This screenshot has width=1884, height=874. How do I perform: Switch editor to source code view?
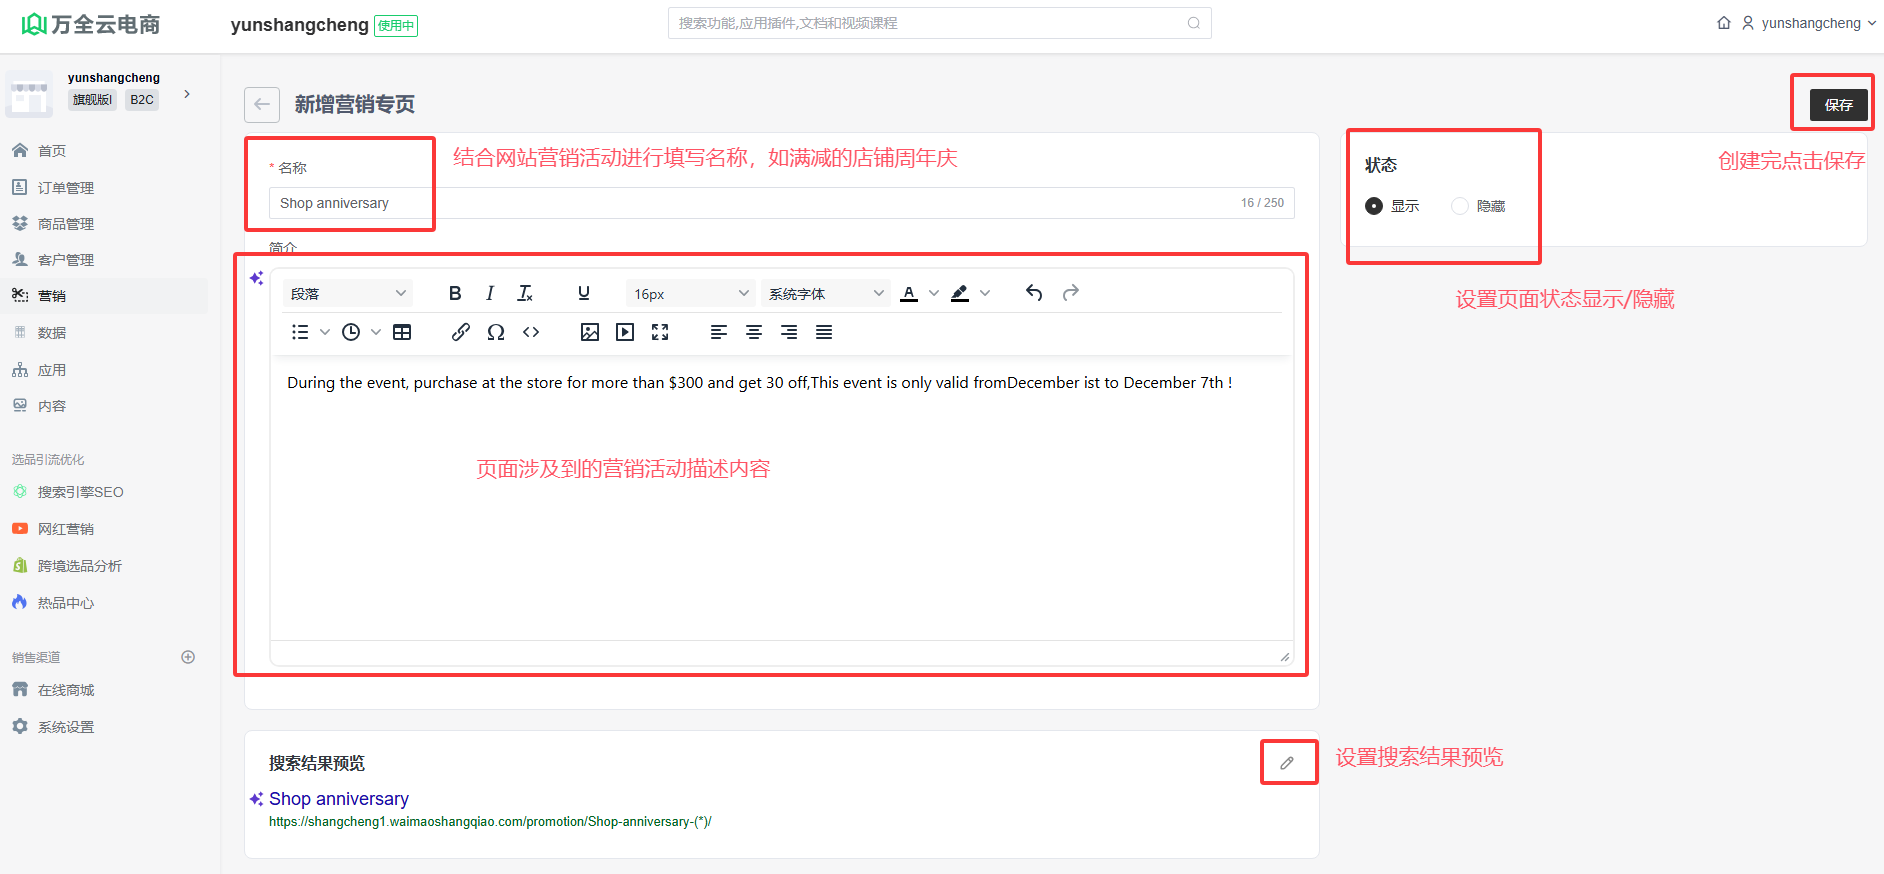[x=531, y=332]
